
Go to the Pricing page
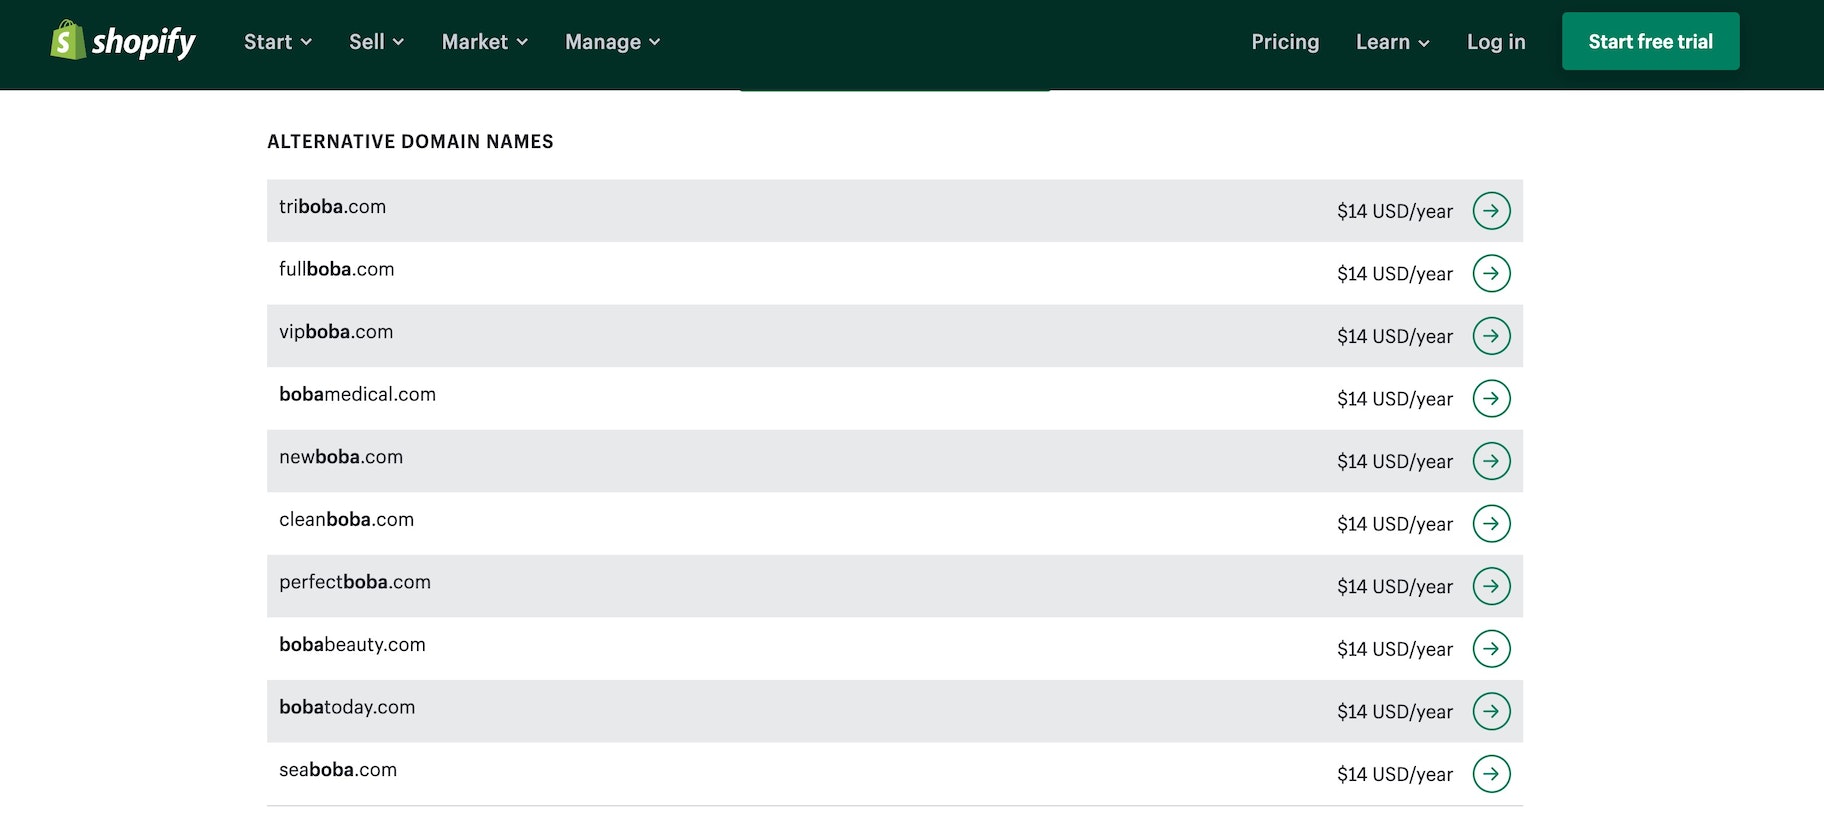(x=1285, y=42)
